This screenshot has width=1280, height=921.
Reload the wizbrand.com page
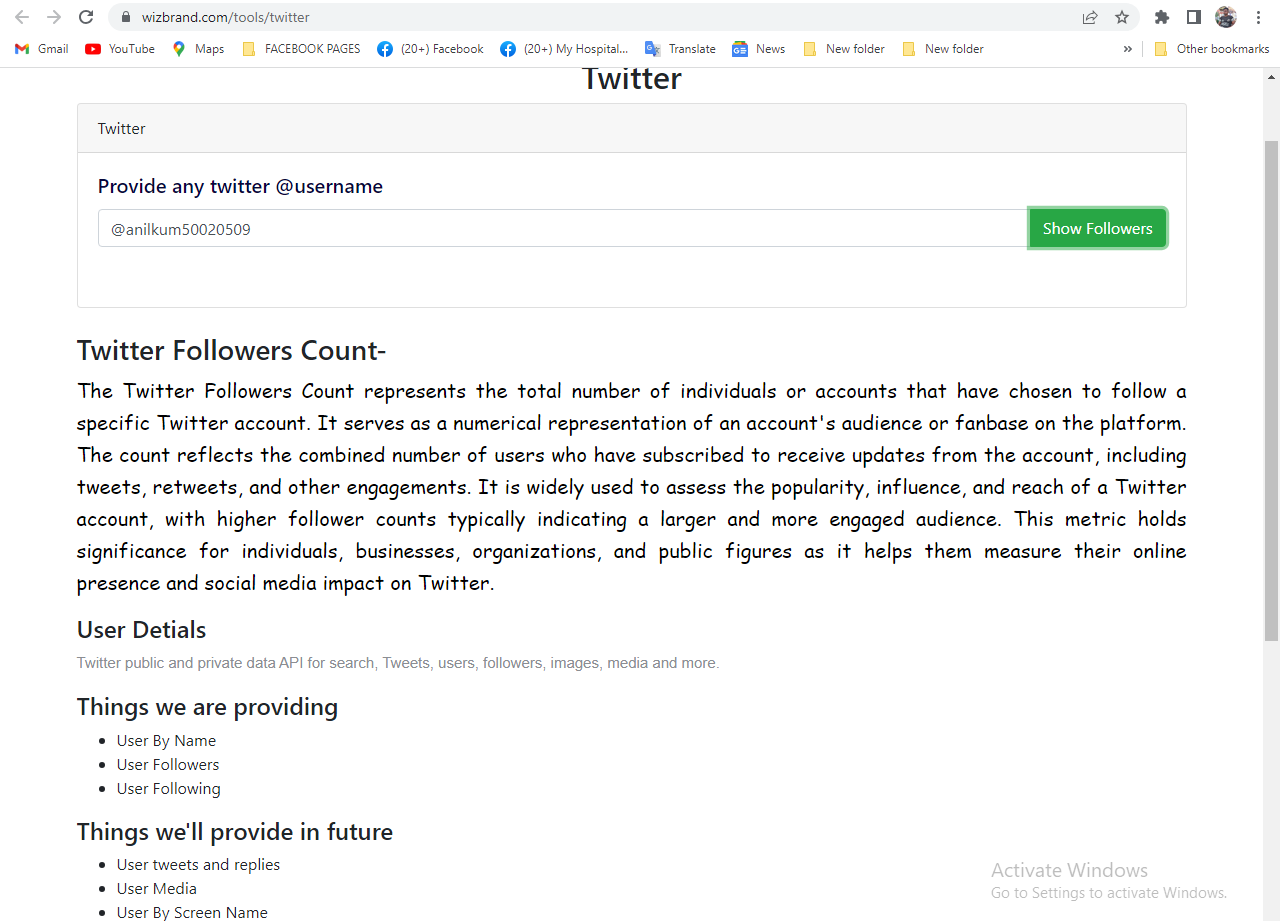(x=84, y=17)
